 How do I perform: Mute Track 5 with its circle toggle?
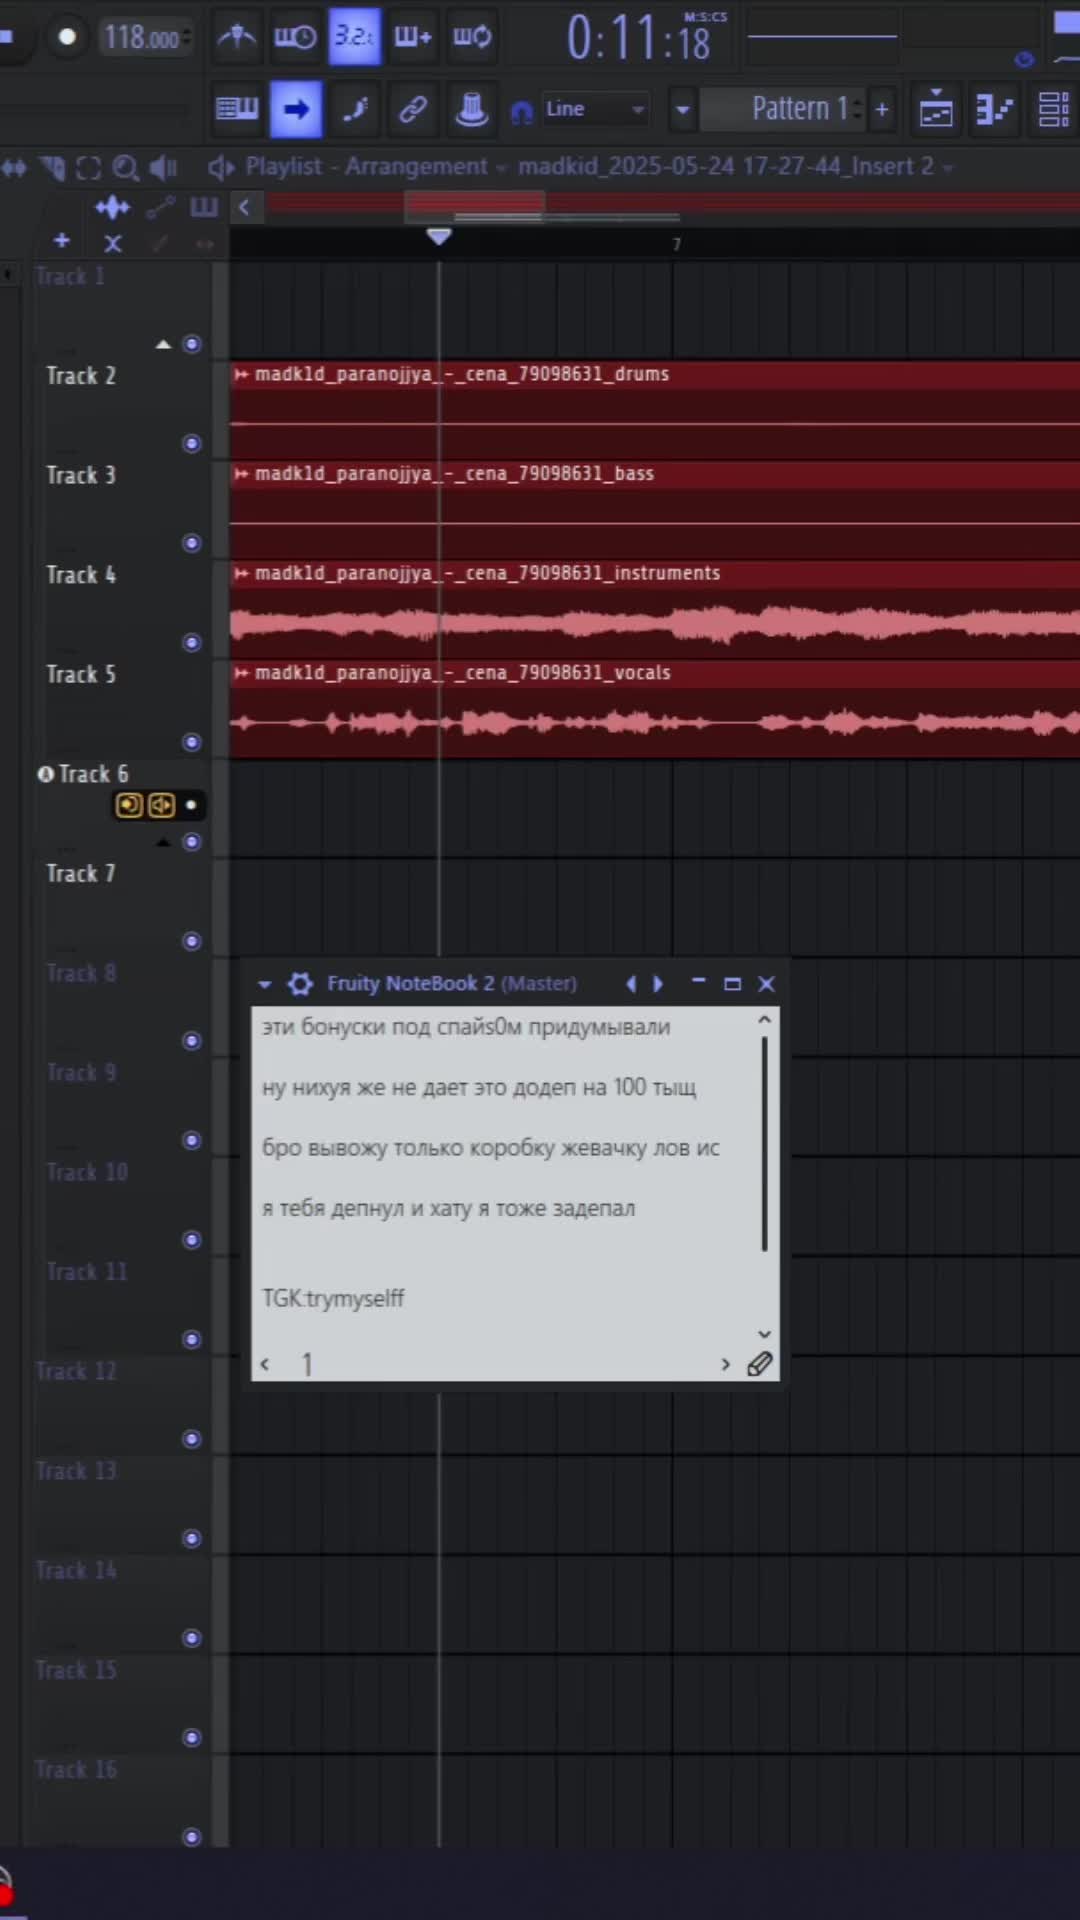coord(192,742)
